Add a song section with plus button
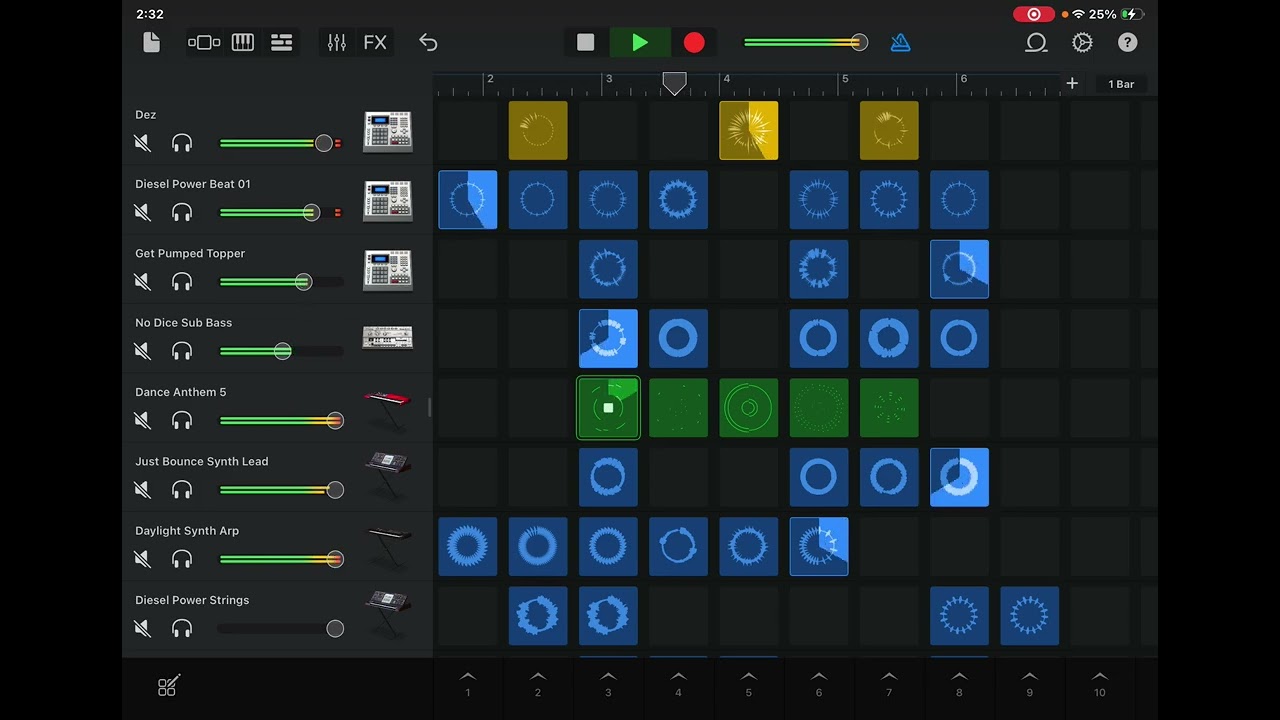The height and width of the screenshot is (720, 1280). tap(1072, 84)
